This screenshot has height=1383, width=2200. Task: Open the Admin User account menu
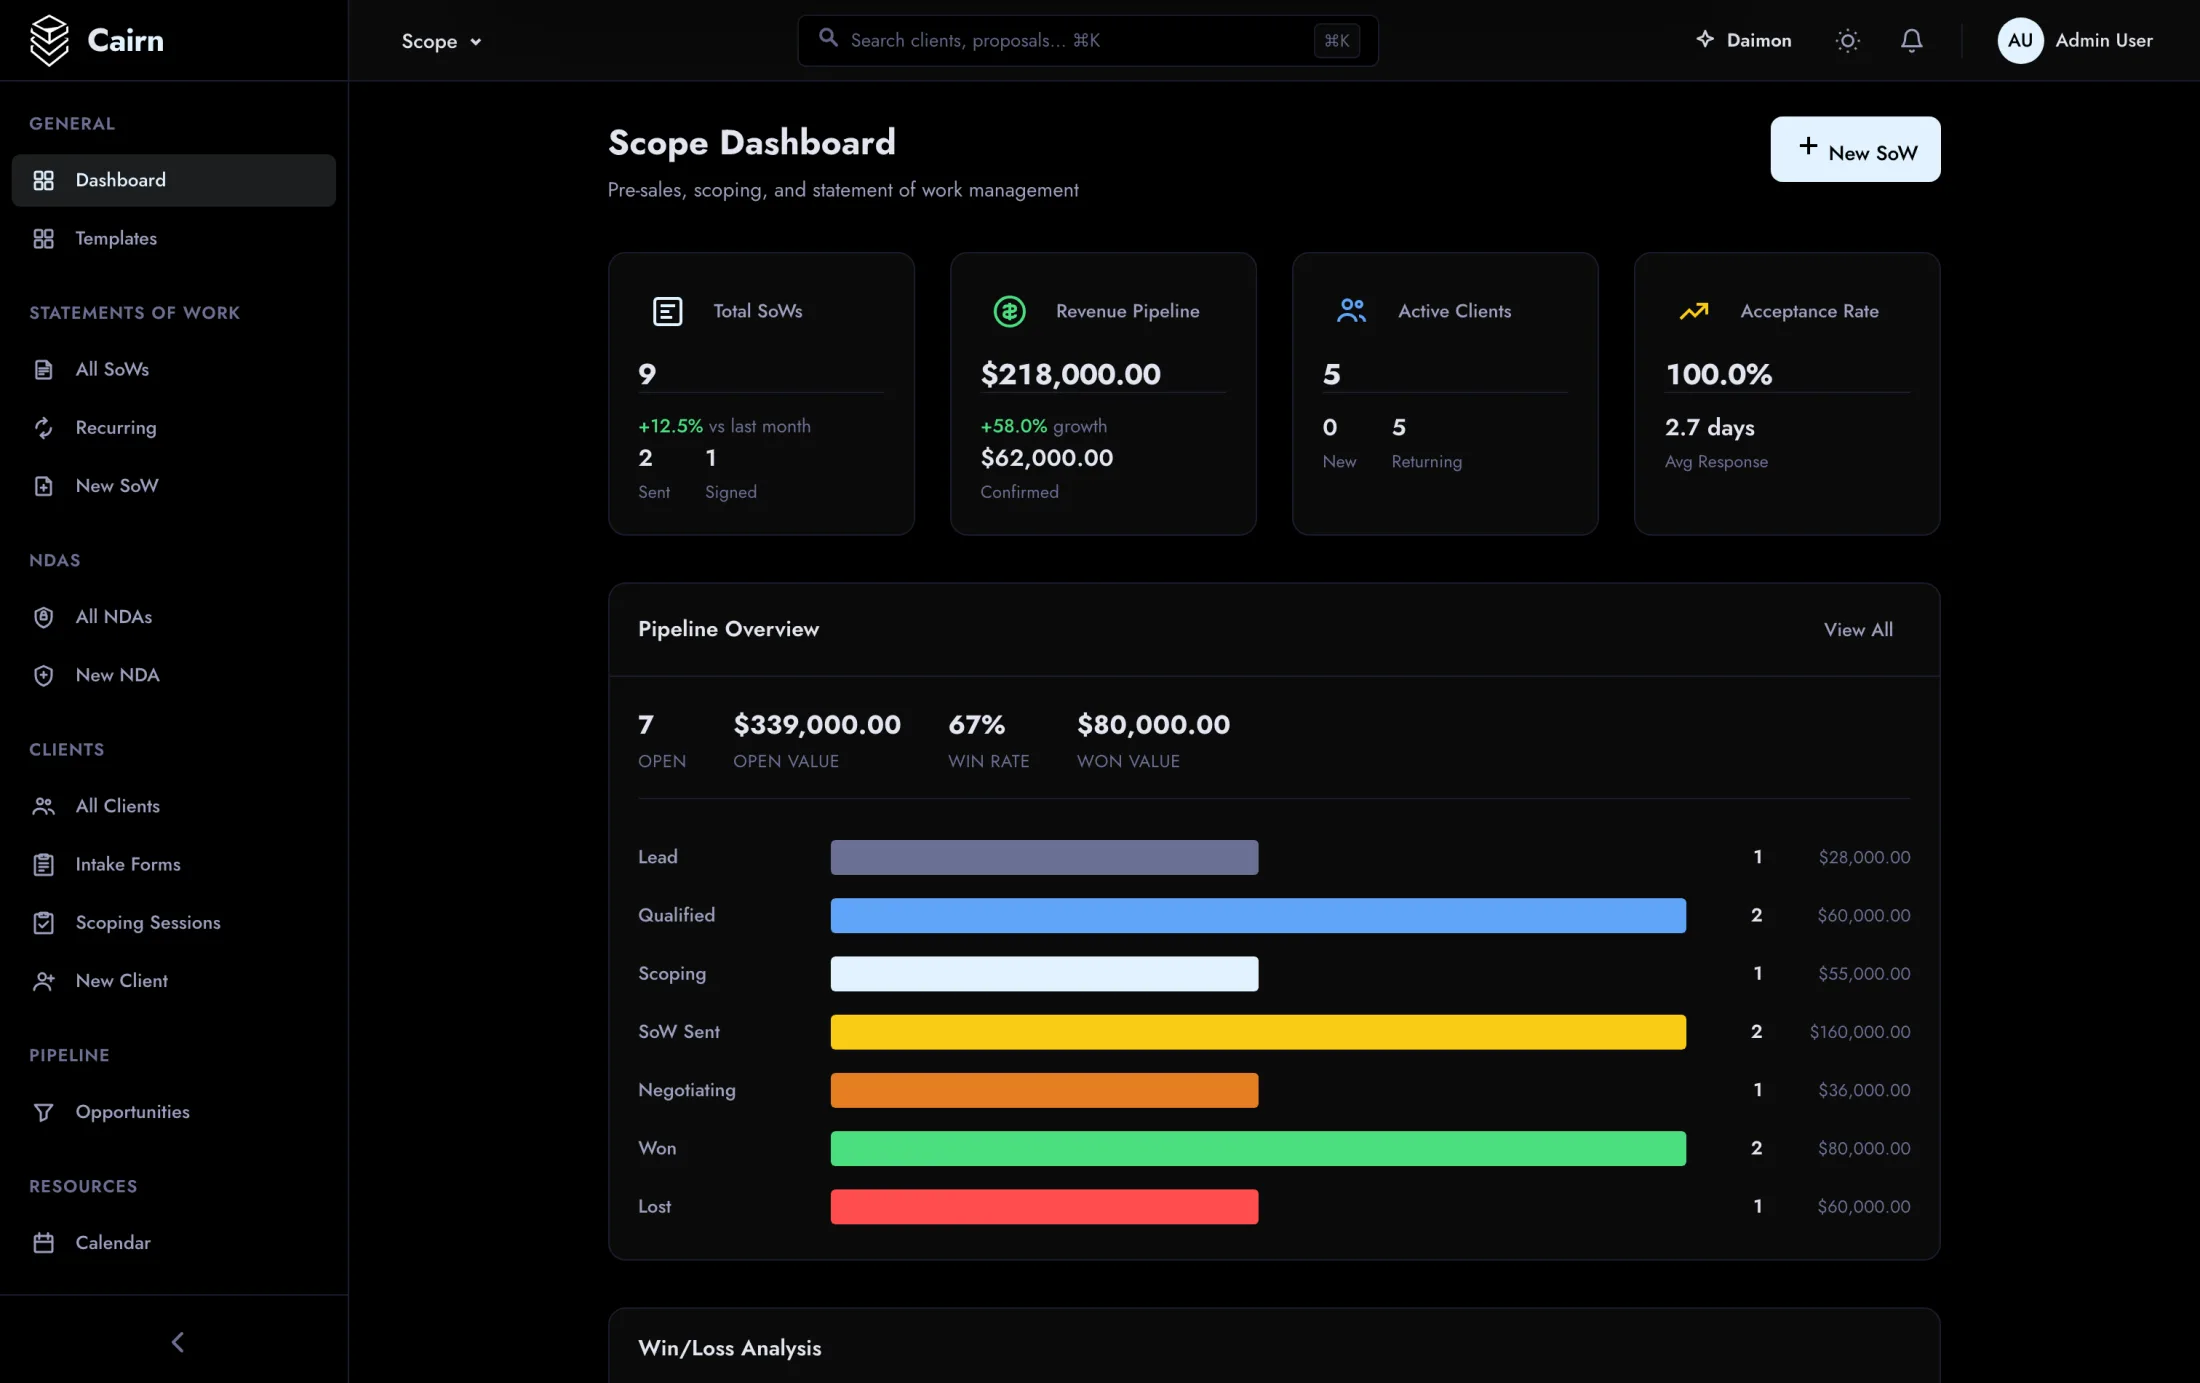click(x=2075, y=41)
